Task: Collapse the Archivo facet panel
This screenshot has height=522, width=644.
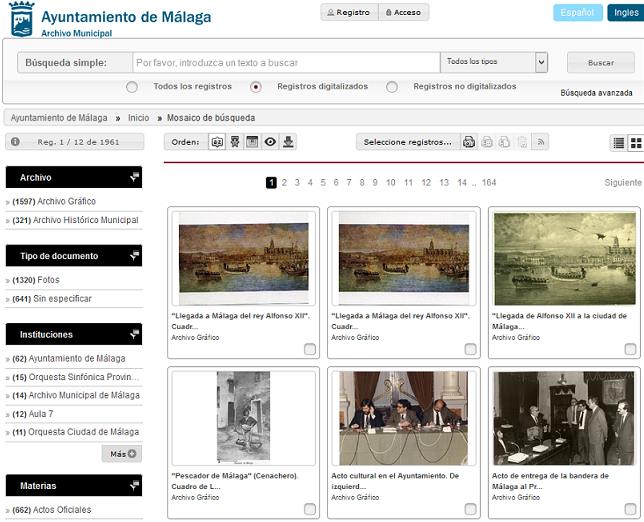Action: pos(134,177)
